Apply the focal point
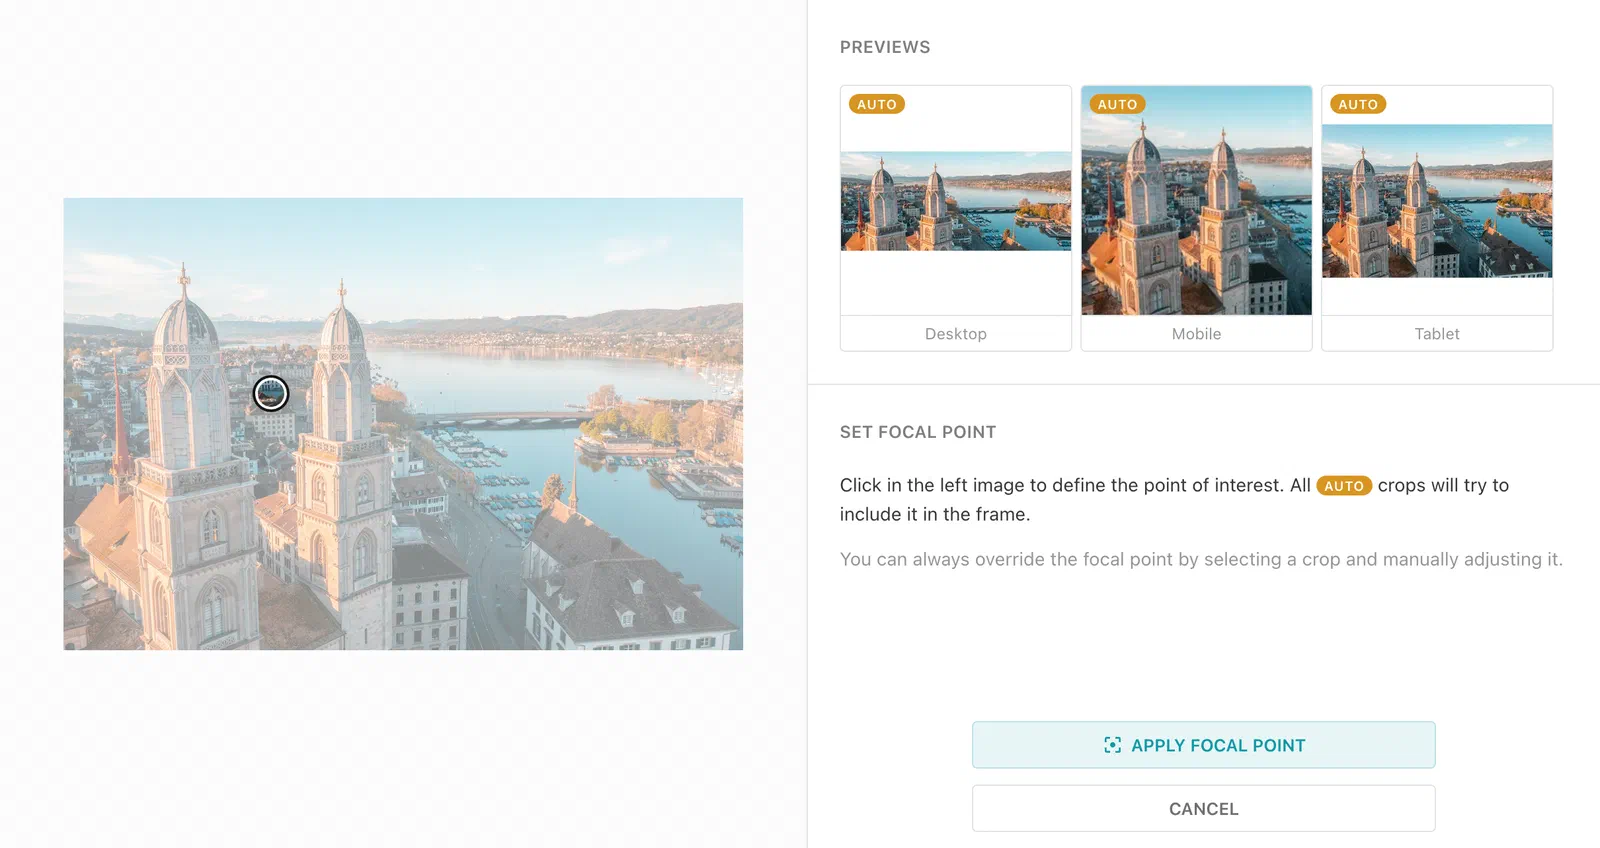Viewport: 1600px width, 848px height. 1203,745
